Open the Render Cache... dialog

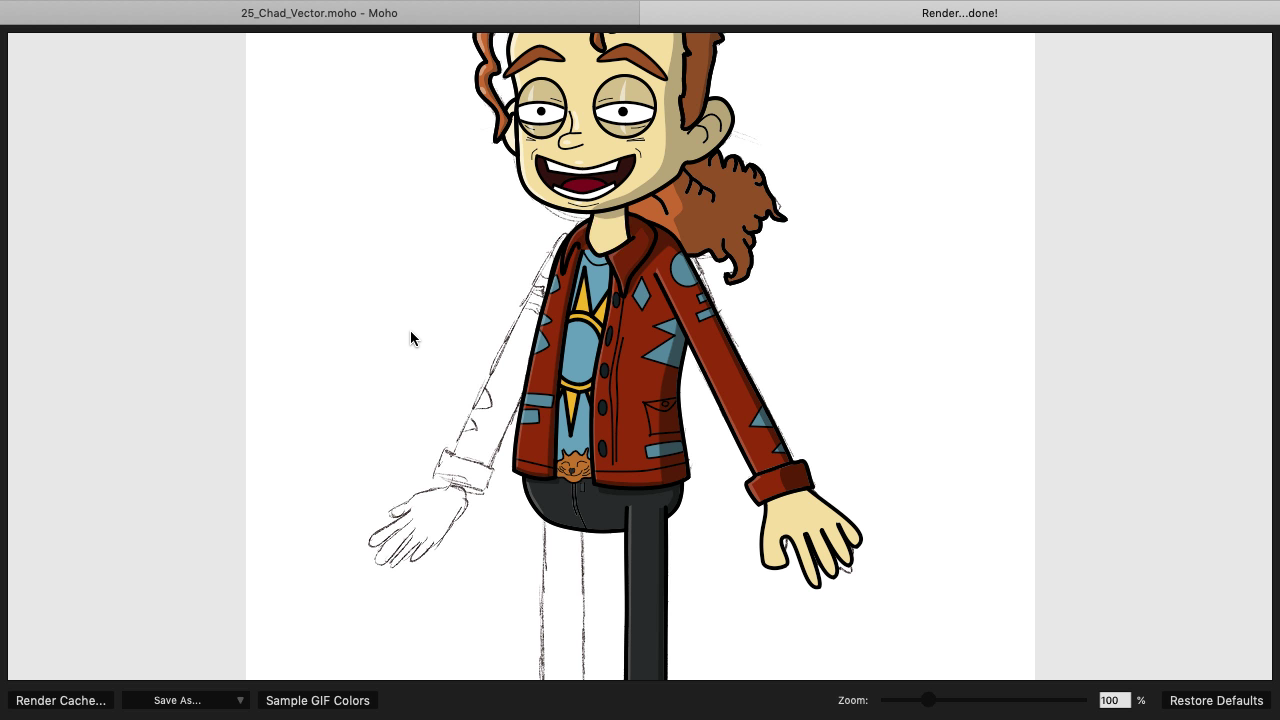pos(60,700)
